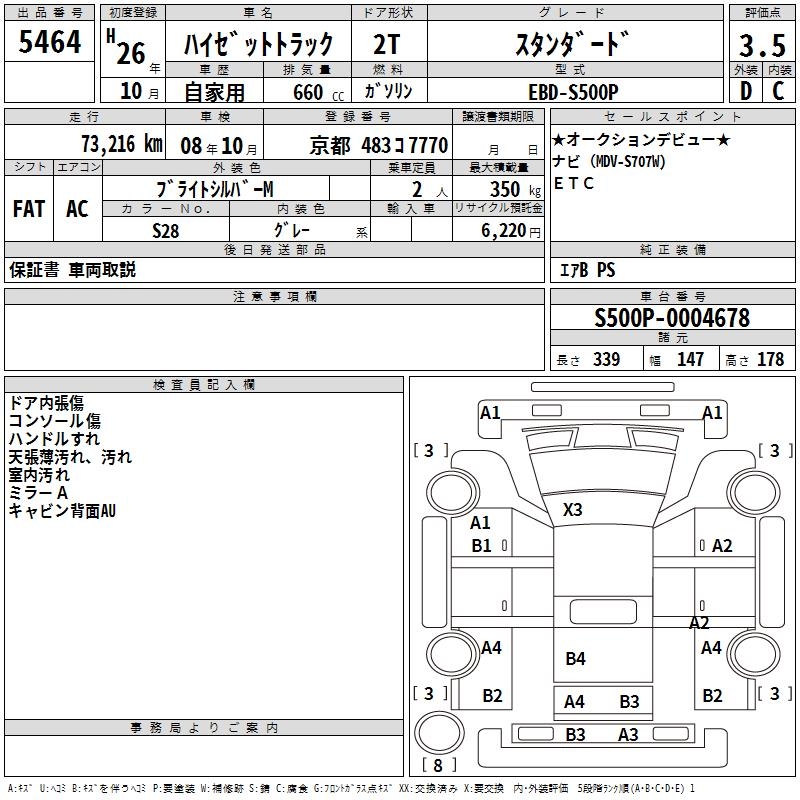The image size is (800, 800).
Task: Click the inspector note ドア内張傷
Action: click(46, 403)
